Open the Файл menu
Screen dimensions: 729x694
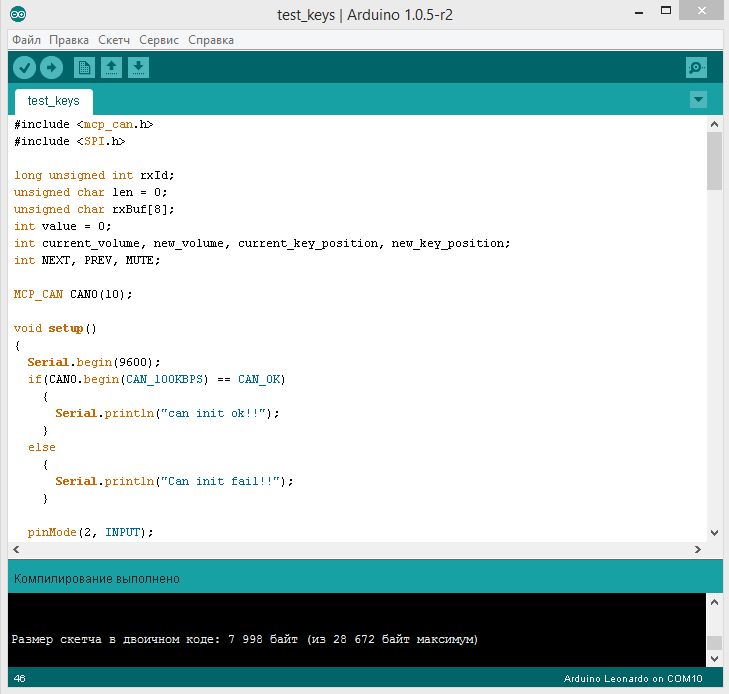coord(26,40)
